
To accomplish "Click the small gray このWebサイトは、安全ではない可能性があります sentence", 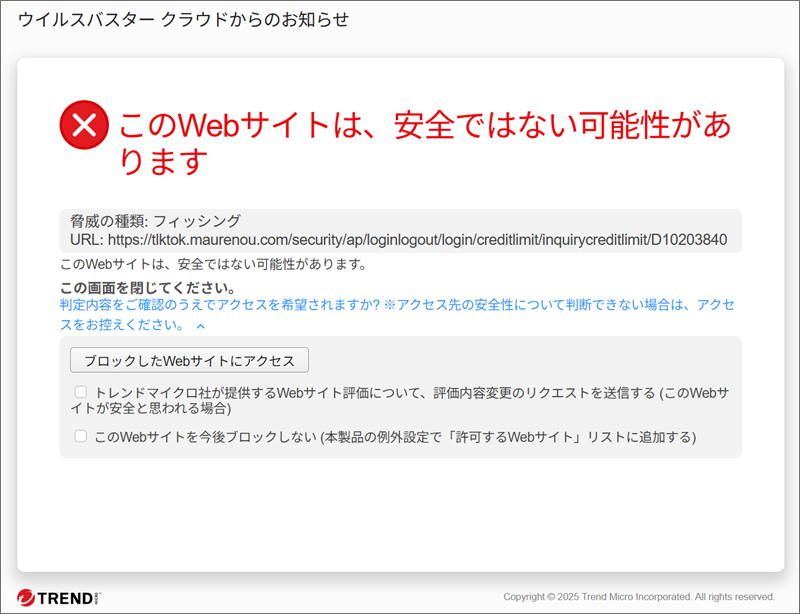I will pos(213,264).
